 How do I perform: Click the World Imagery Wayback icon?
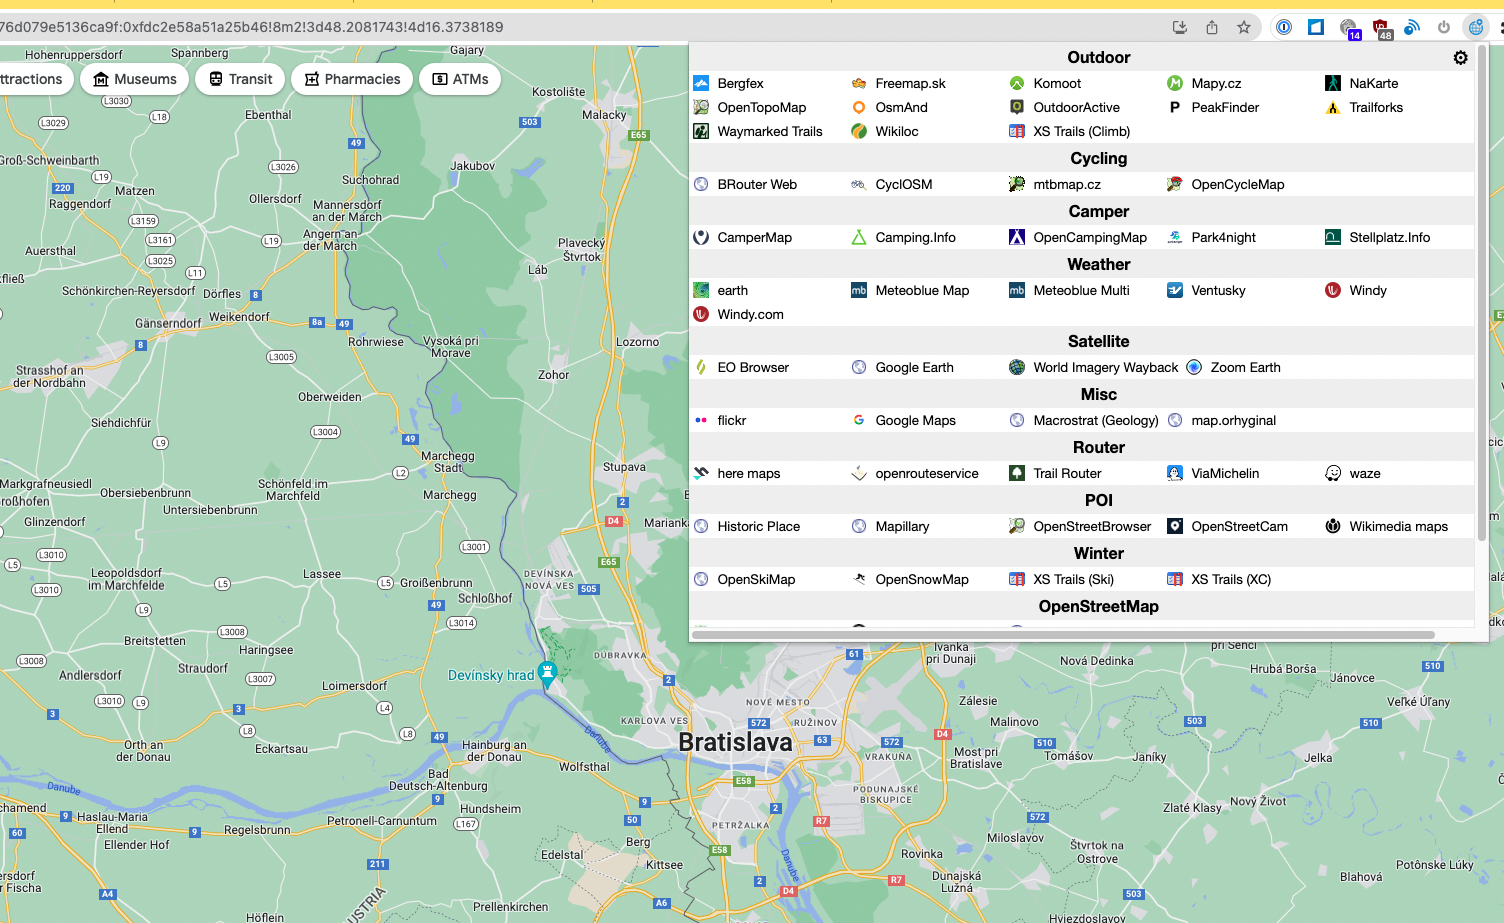coord(1017,367)
